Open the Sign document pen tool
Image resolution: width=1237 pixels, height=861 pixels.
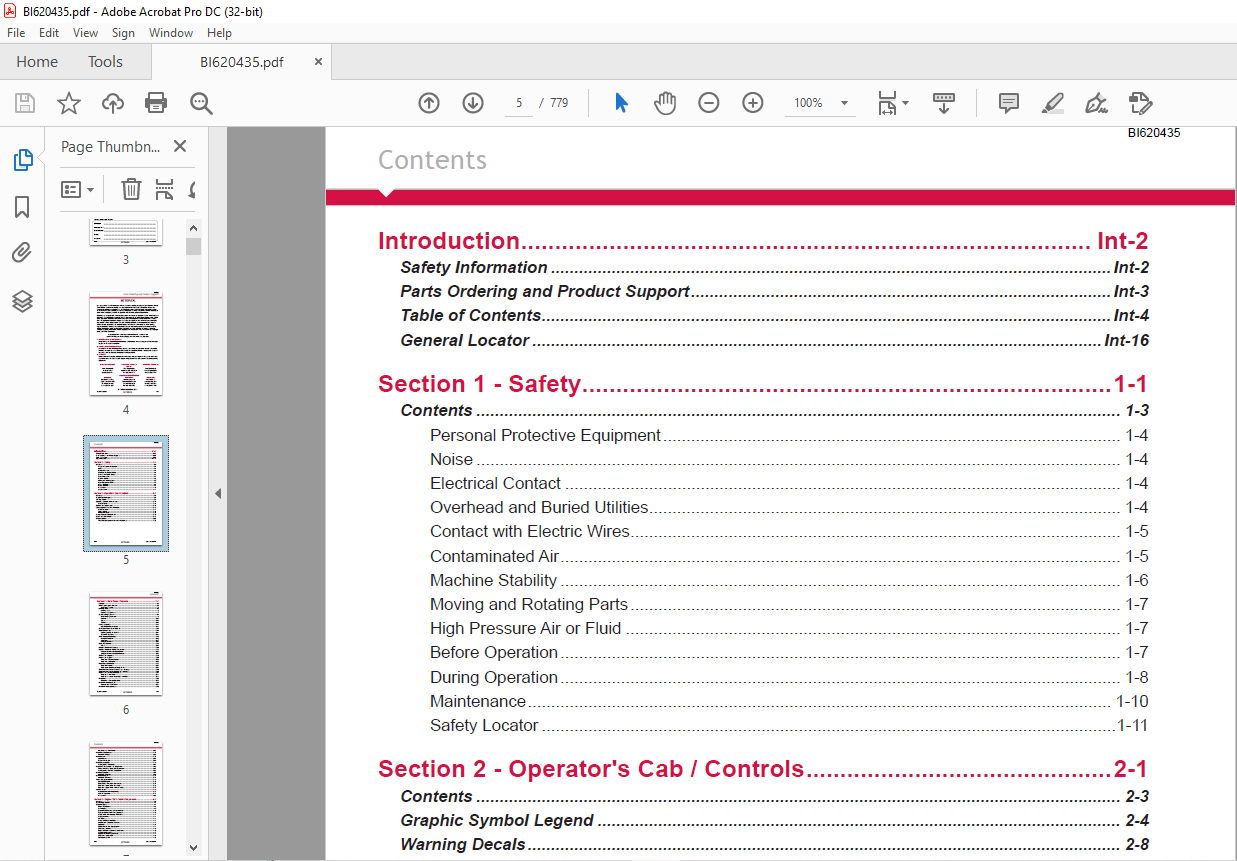(1097, 103)
